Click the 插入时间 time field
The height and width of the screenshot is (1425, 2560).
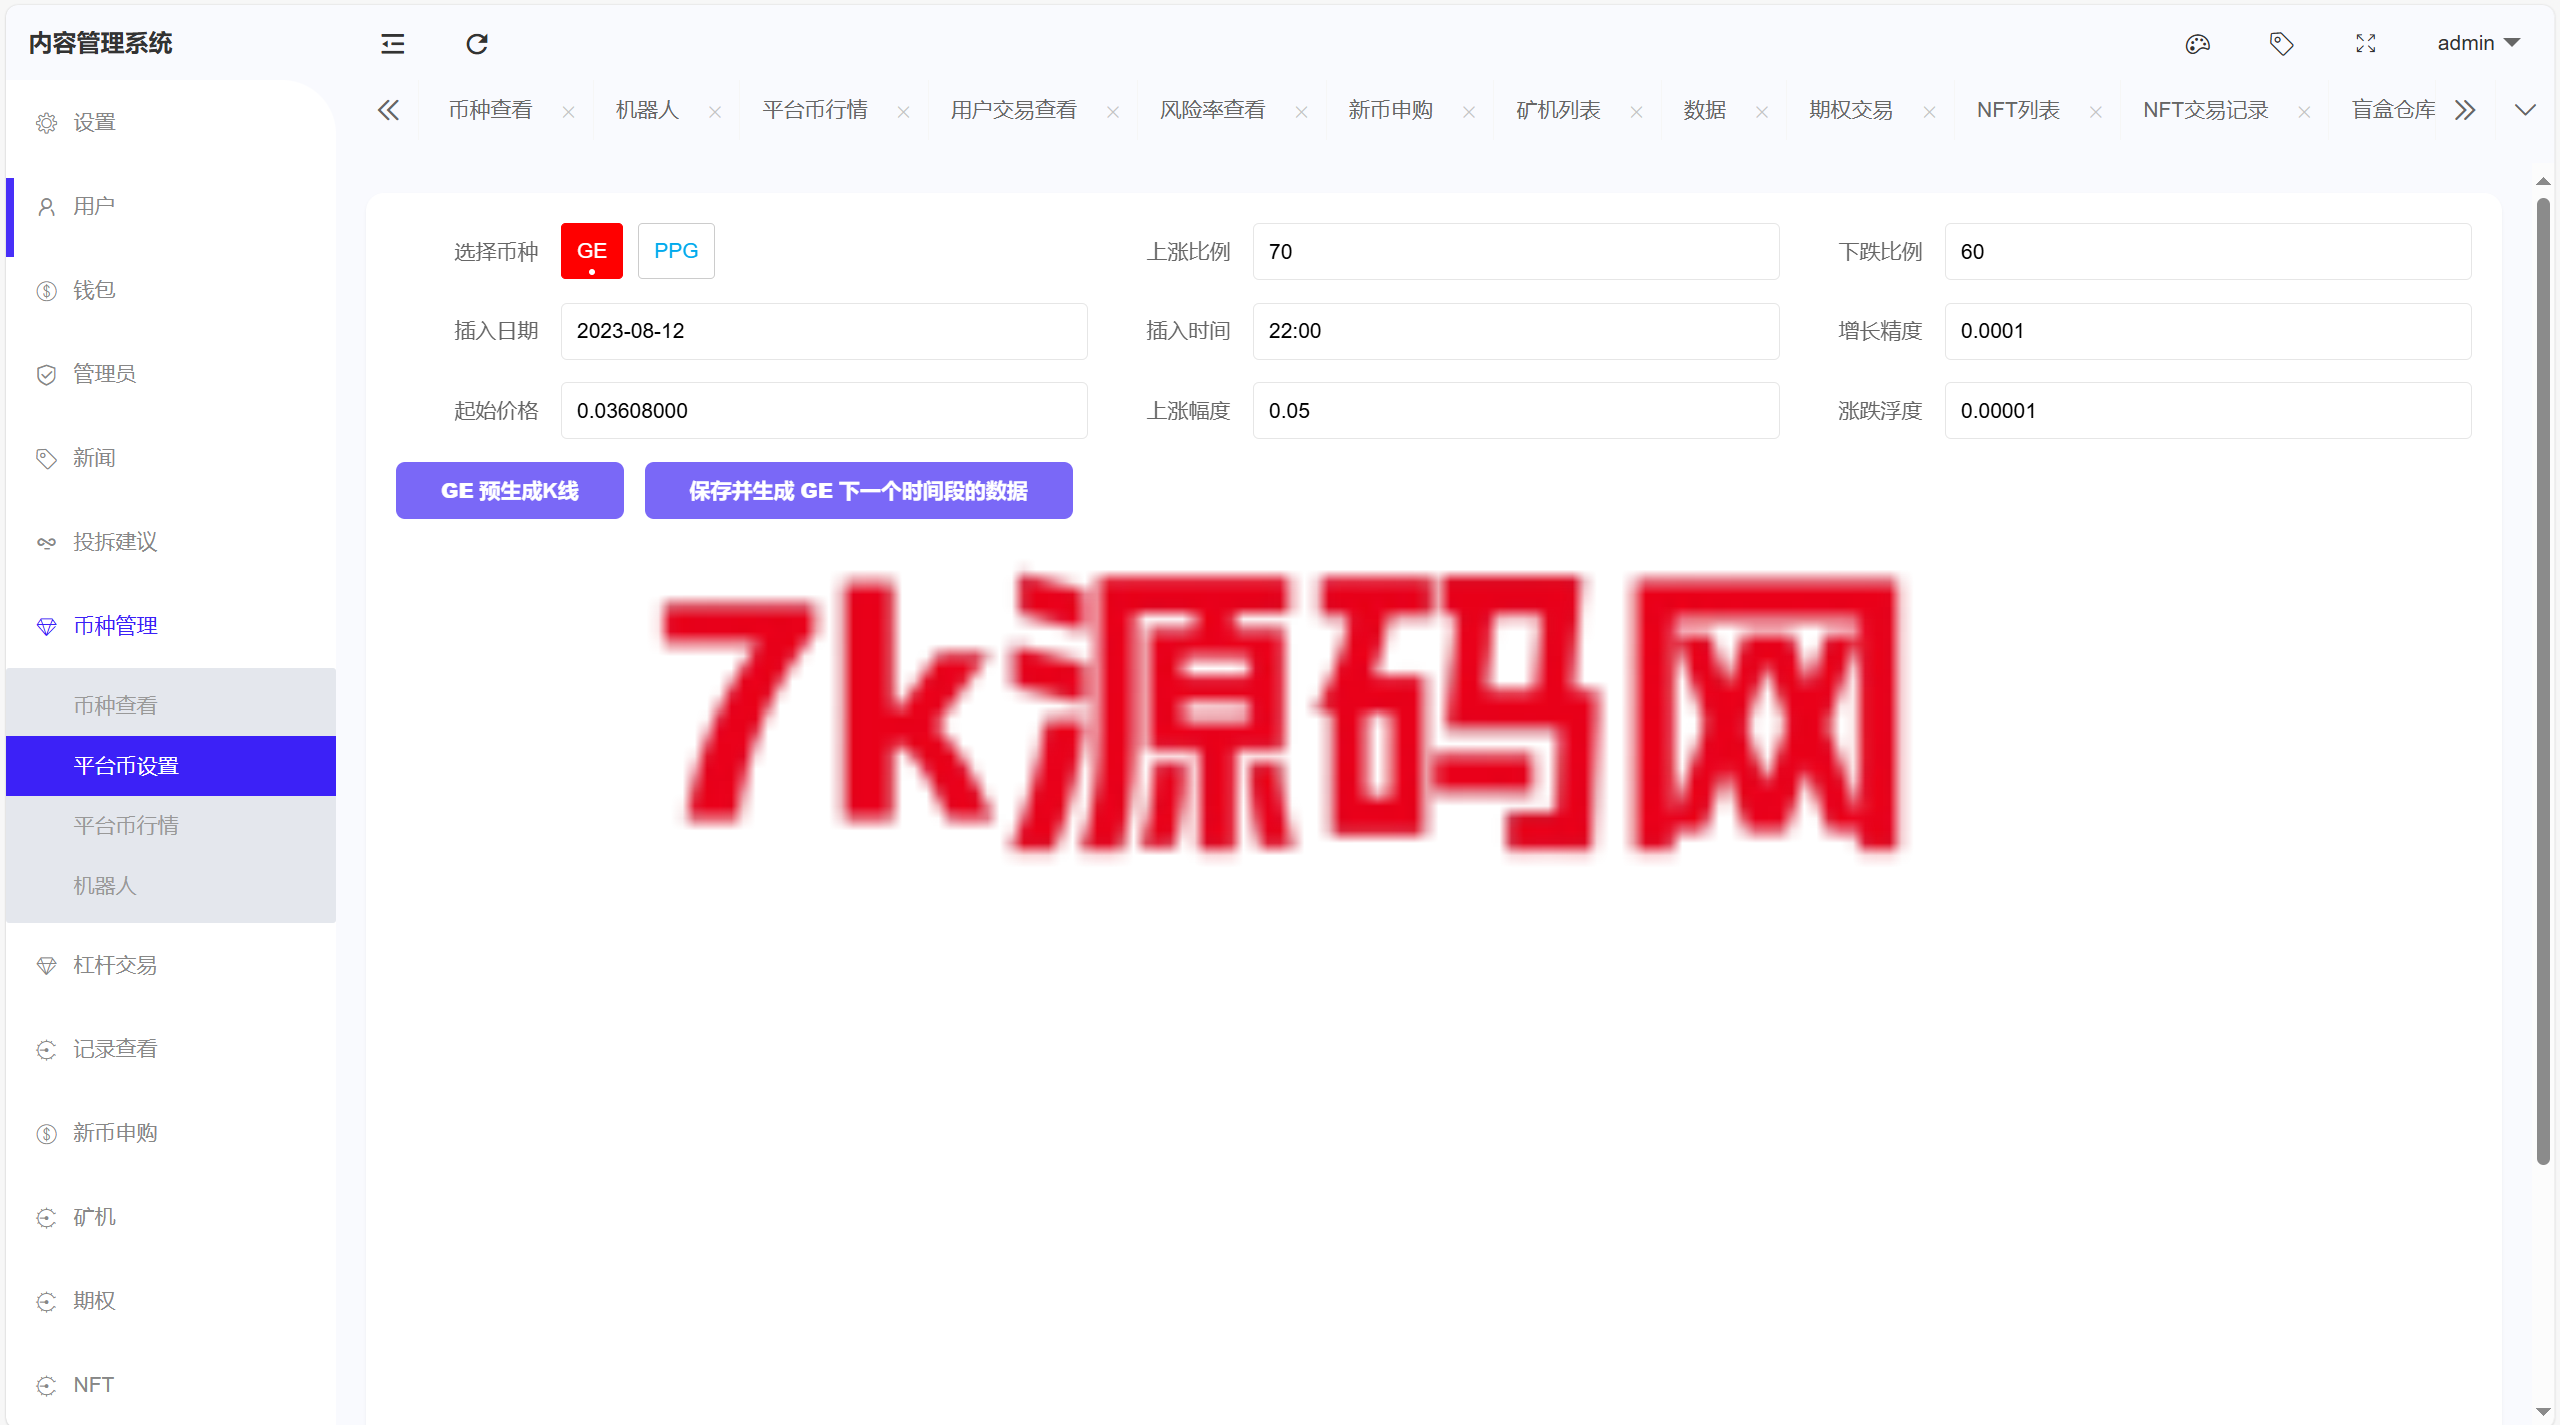[x=1515, y=331]
